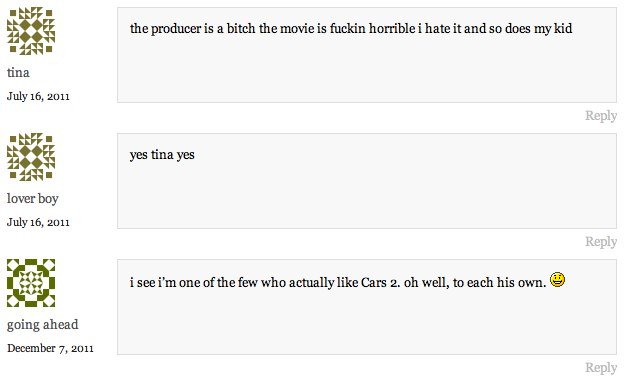The image size is (624, 381).
Task: Click empty area of tina's comment box
Action: pyautogui.click(x=367, y=70)
